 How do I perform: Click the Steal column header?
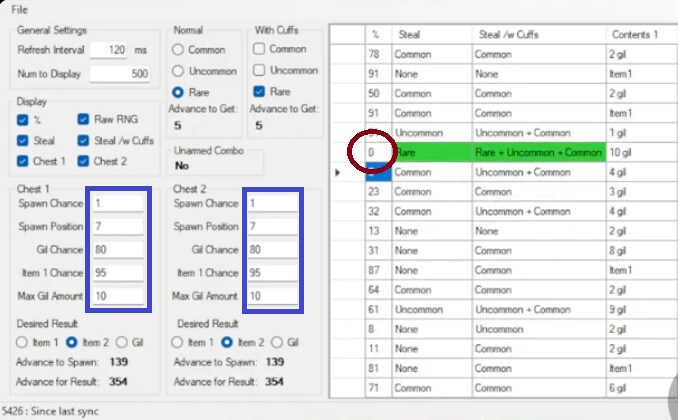pyautogui.click(x=430, y=35)
